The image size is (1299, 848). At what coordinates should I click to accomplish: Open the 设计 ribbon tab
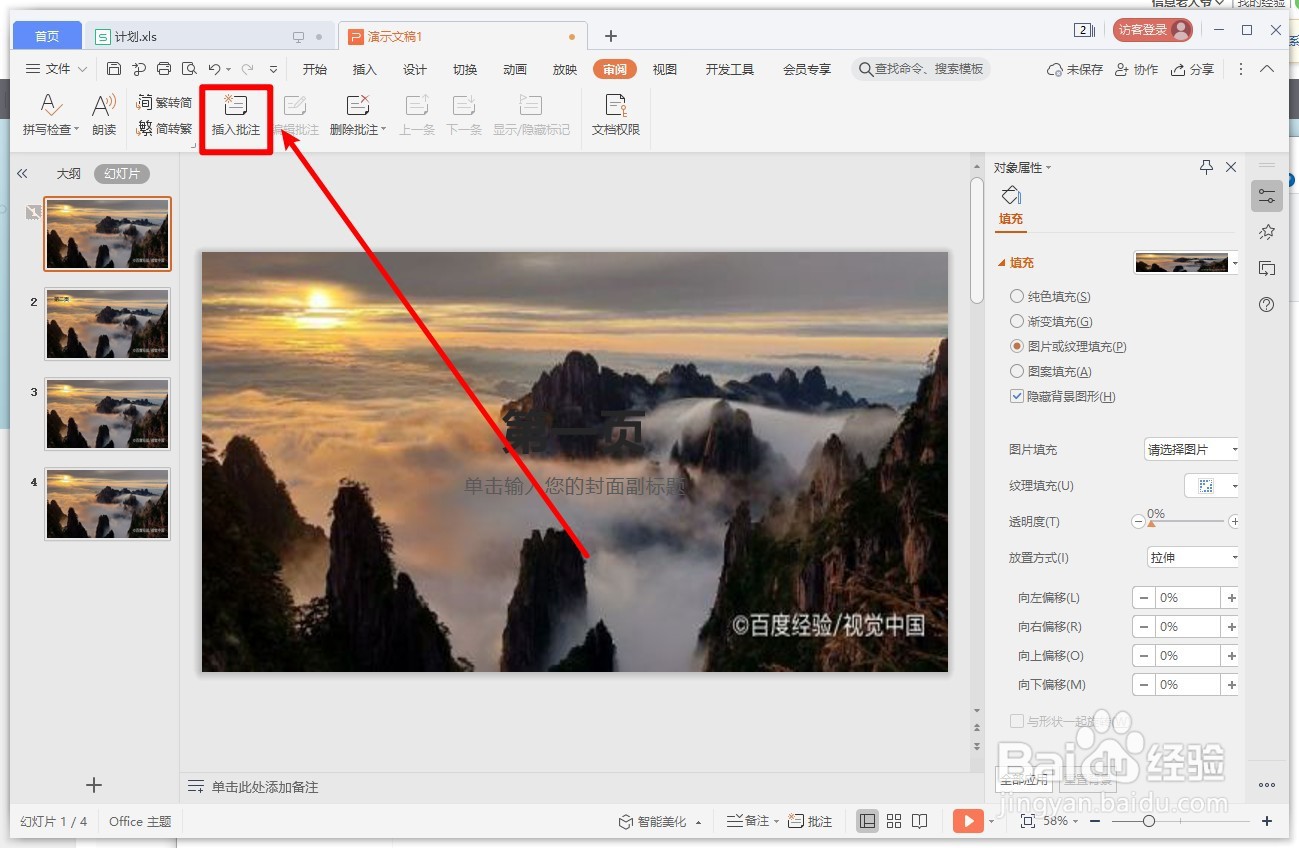415,69
